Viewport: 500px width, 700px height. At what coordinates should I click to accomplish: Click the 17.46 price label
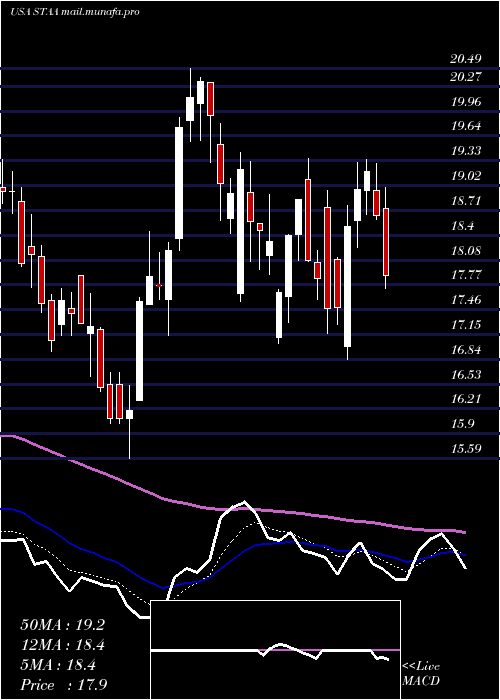(466, 300)
